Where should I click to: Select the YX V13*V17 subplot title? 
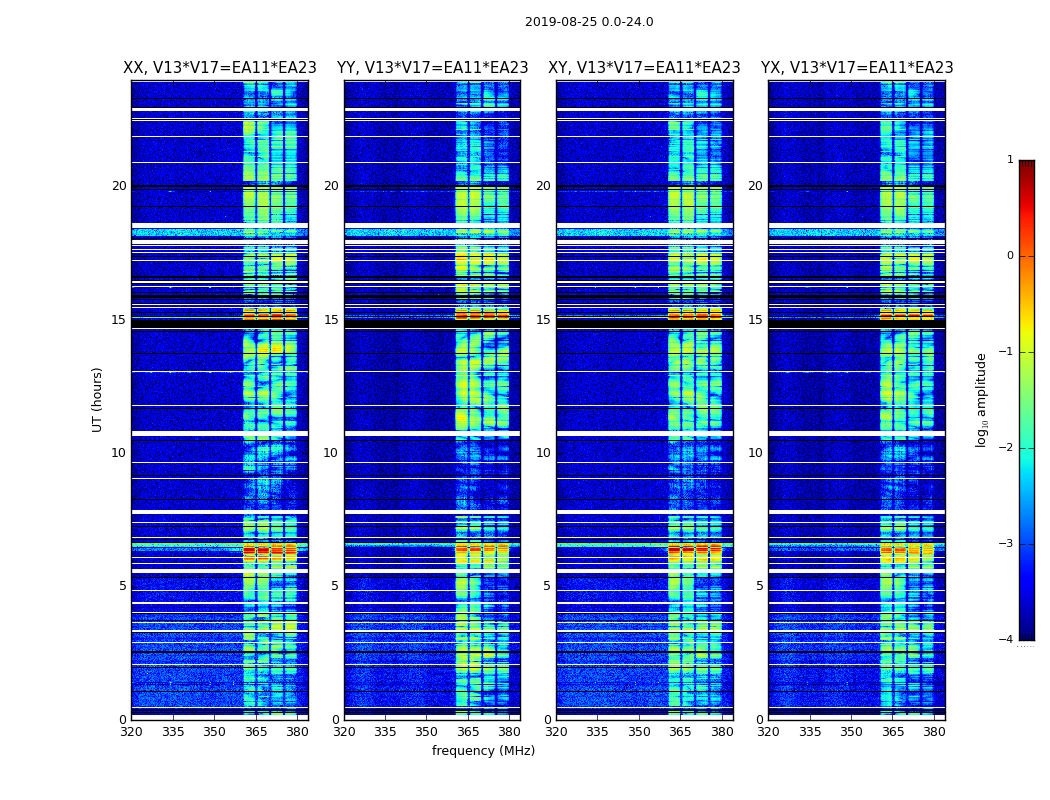(856, 68)
